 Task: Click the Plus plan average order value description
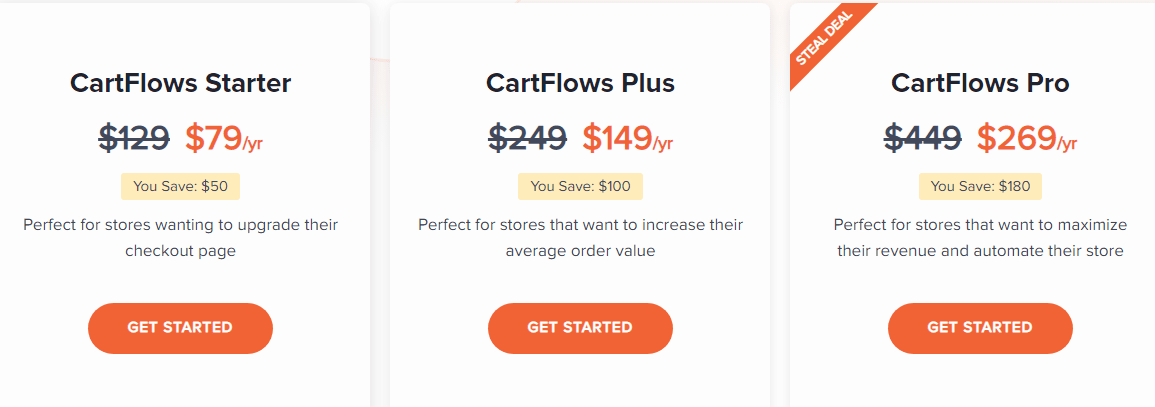[580, 238]
